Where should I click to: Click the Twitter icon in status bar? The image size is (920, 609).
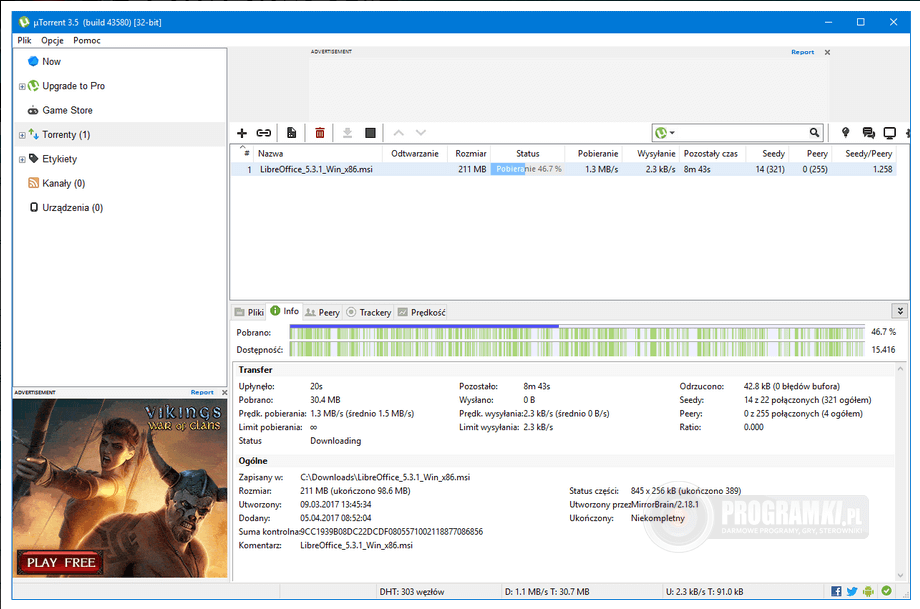(852, 591)
